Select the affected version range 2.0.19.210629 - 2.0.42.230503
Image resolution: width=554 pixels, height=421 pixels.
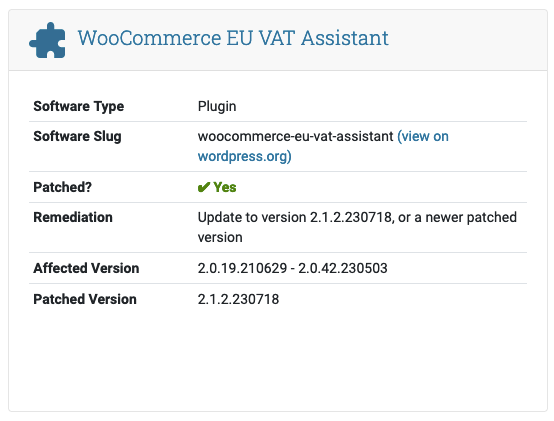(x=293, y=268)
